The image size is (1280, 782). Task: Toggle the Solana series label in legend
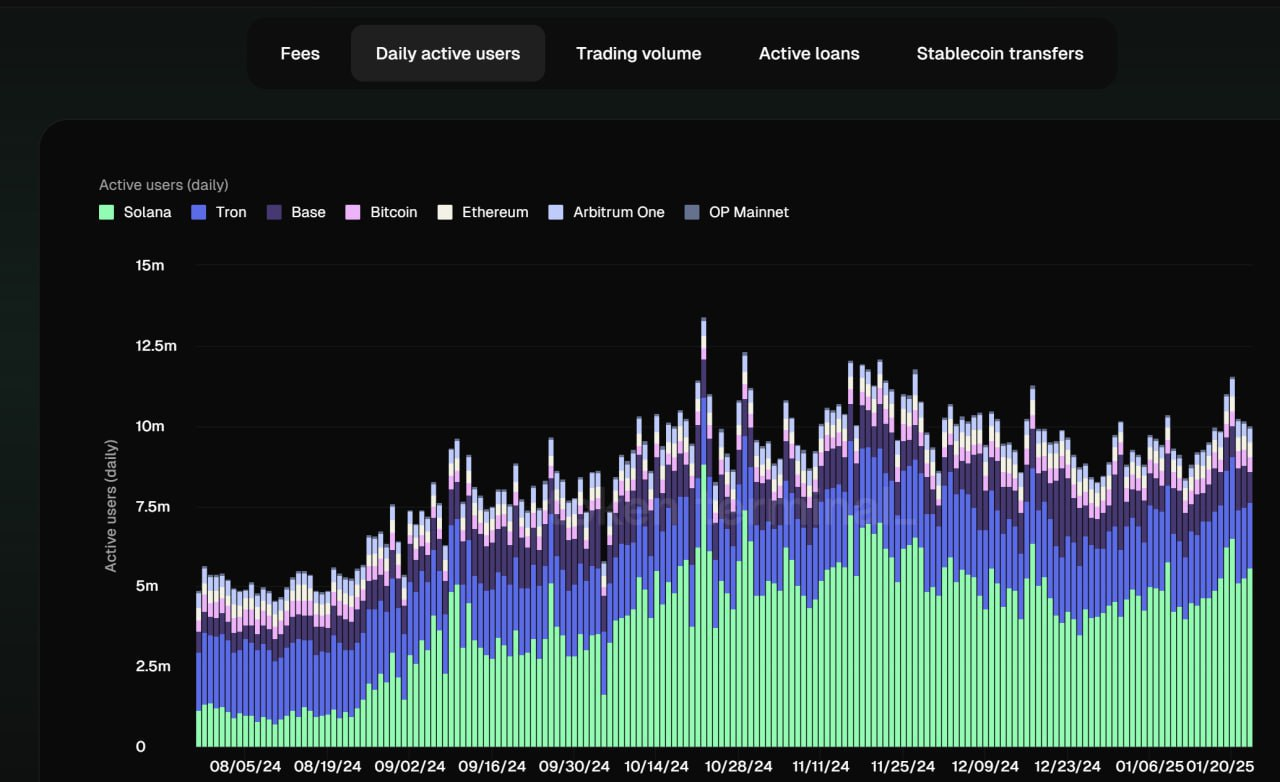coord(147,212)
